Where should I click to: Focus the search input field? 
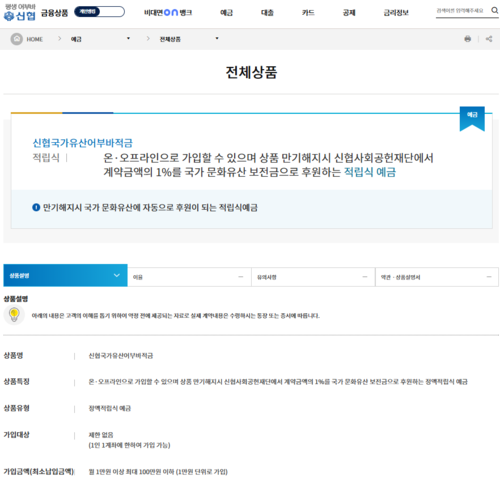pyautogui.click(x=462, y=11)
